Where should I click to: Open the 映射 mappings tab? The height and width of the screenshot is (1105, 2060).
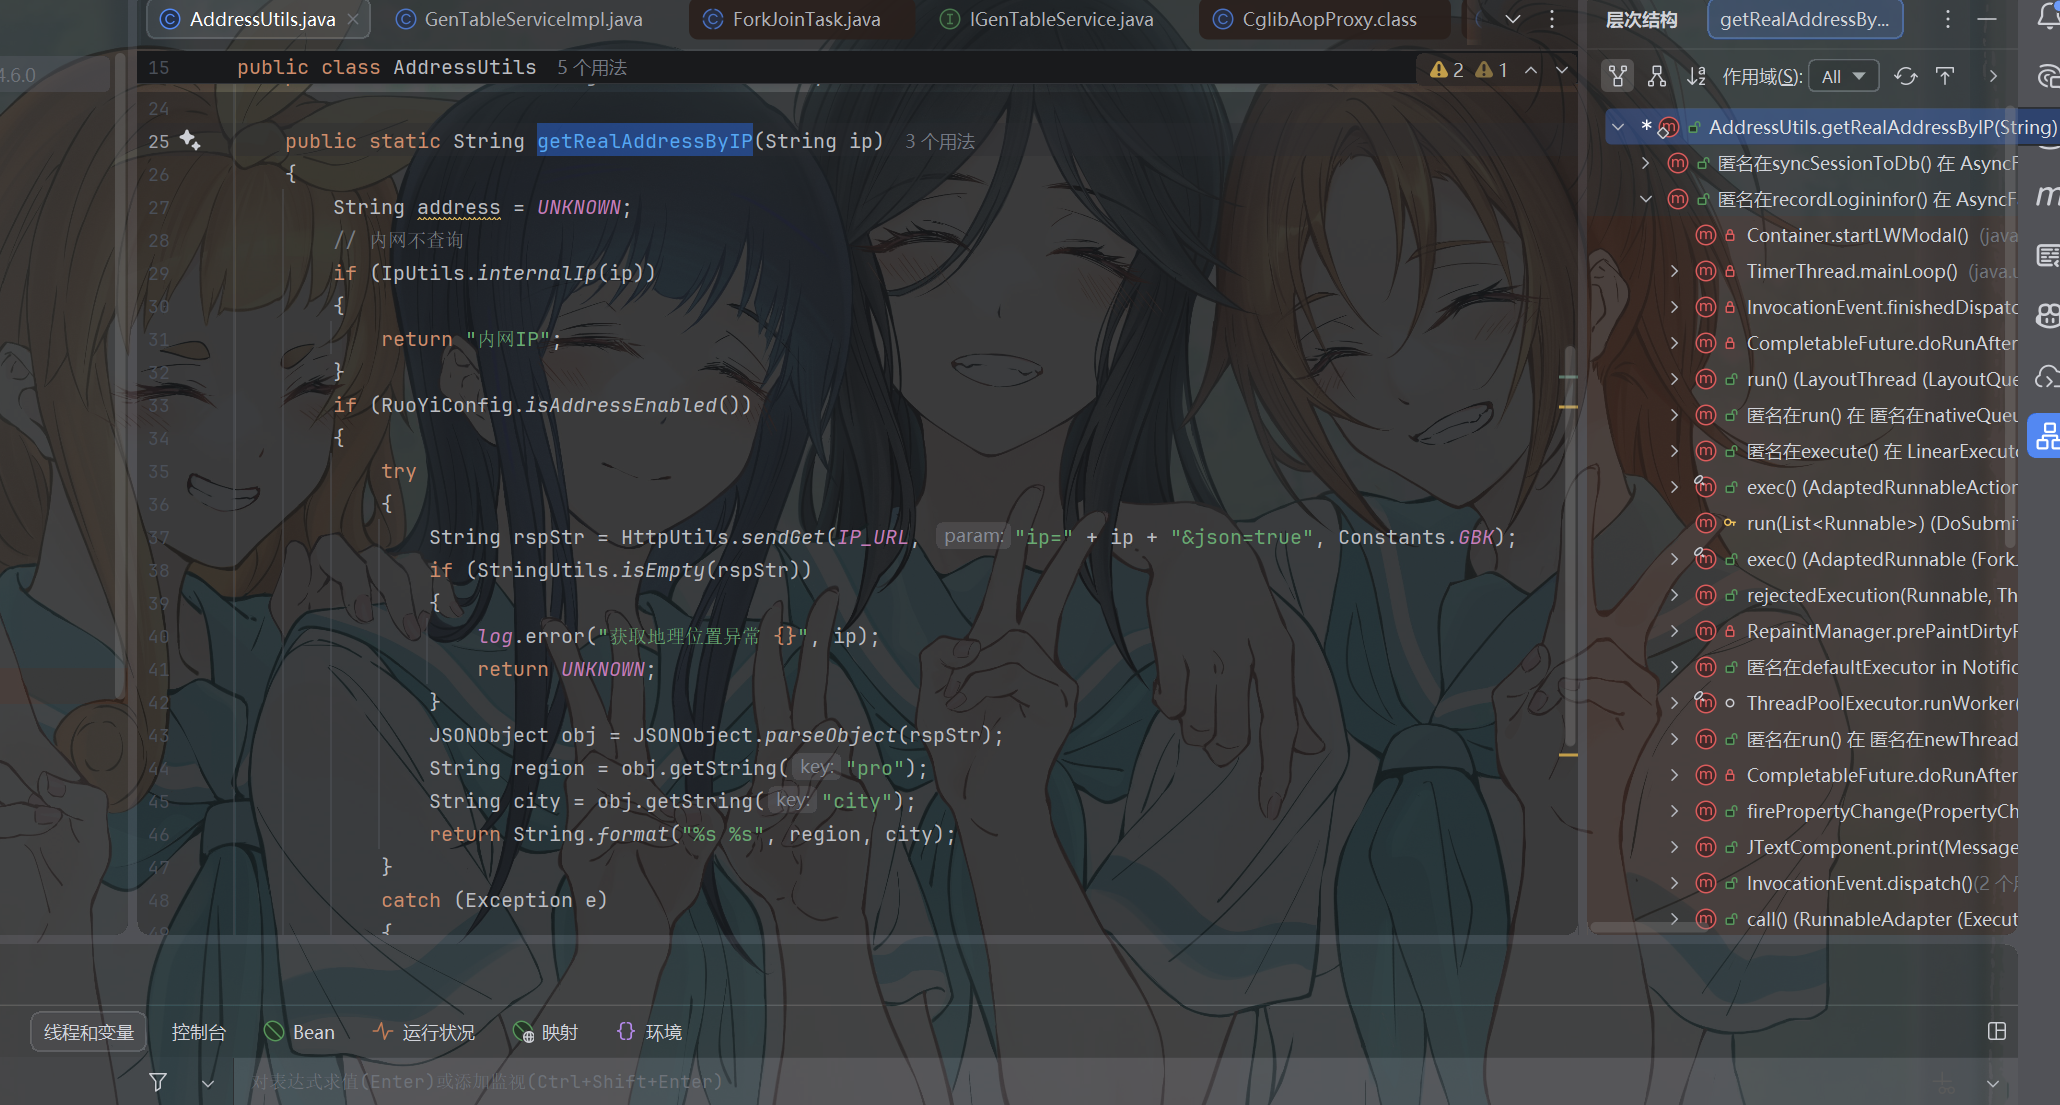(x=546, y=1032)
